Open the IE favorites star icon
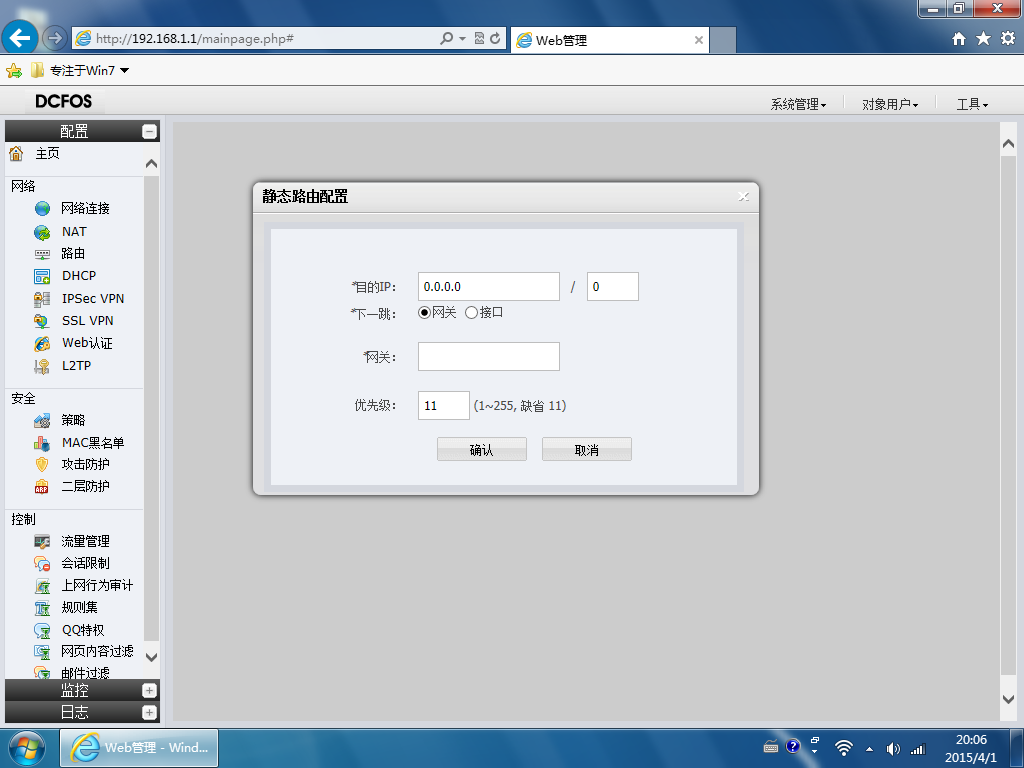The width and height of the screenshot is (1024, 768). tap(984, 39)
